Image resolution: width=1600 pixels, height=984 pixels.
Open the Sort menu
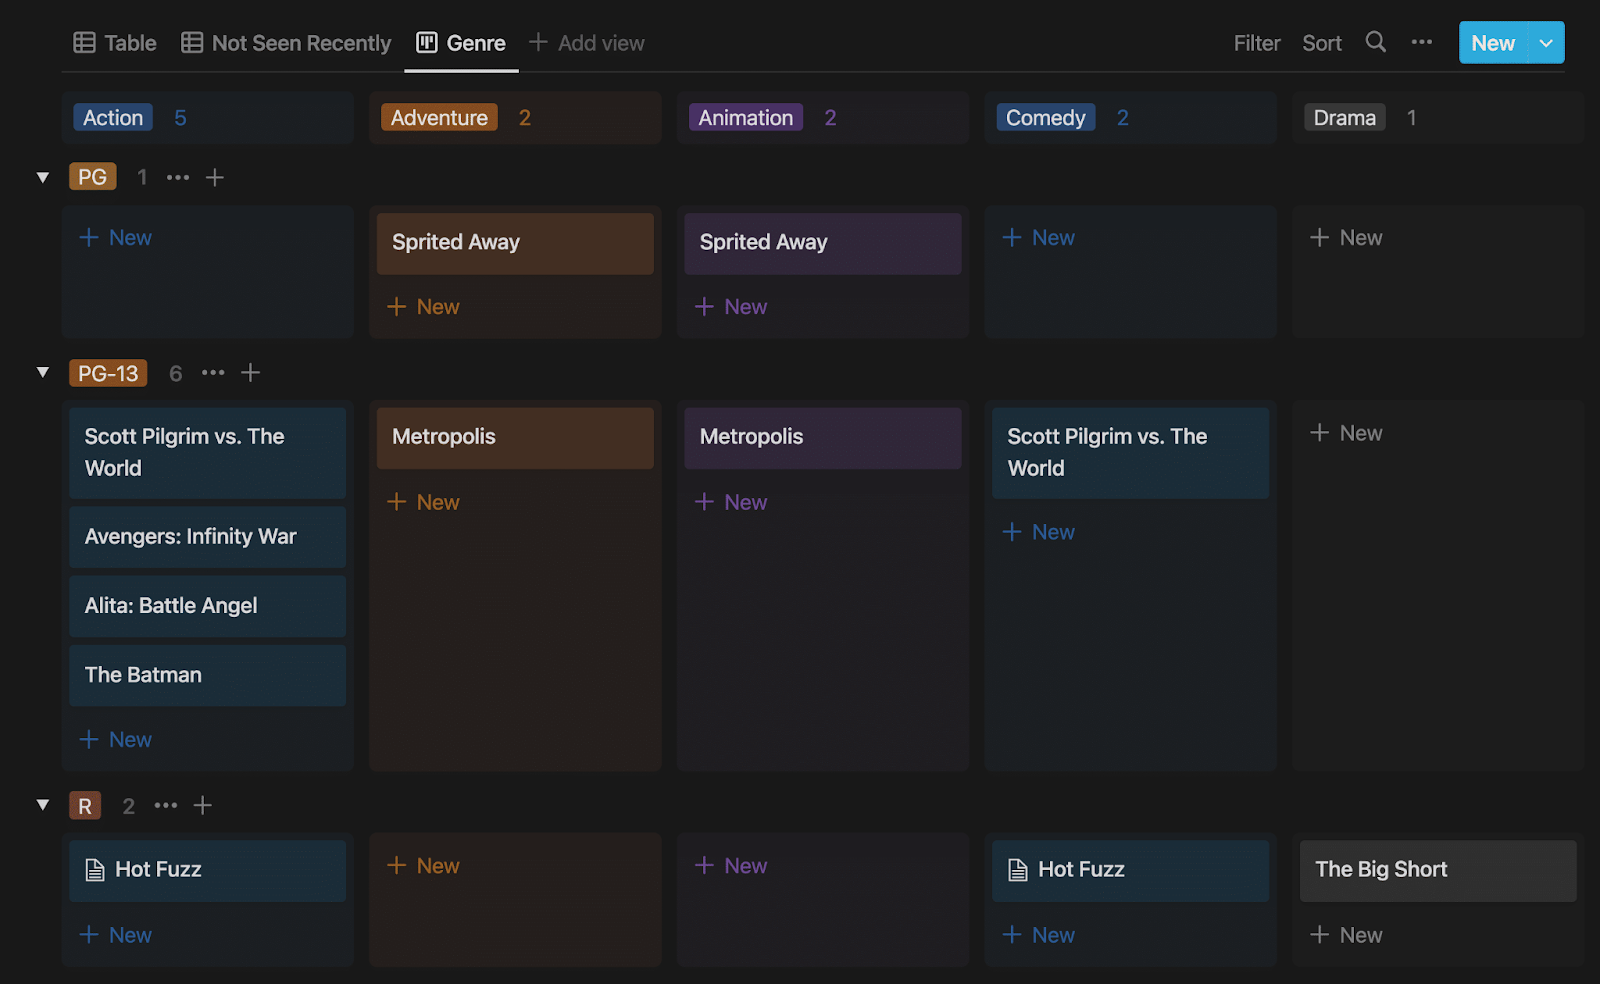point(1322,43)
